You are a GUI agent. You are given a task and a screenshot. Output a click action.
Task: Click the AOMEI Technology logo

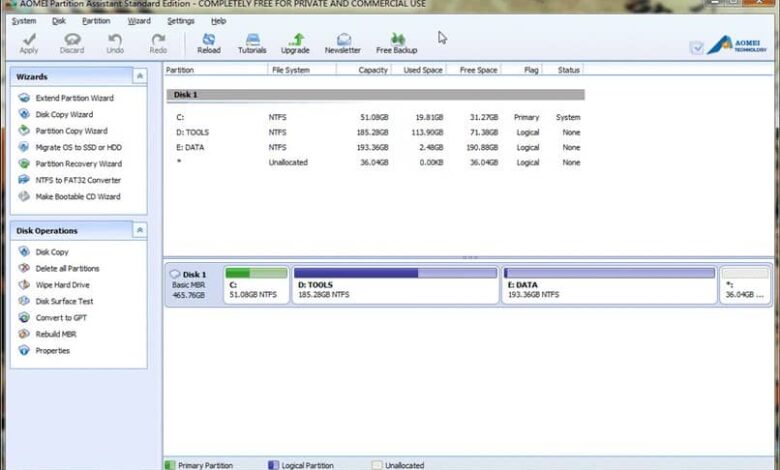coord(737,45)
